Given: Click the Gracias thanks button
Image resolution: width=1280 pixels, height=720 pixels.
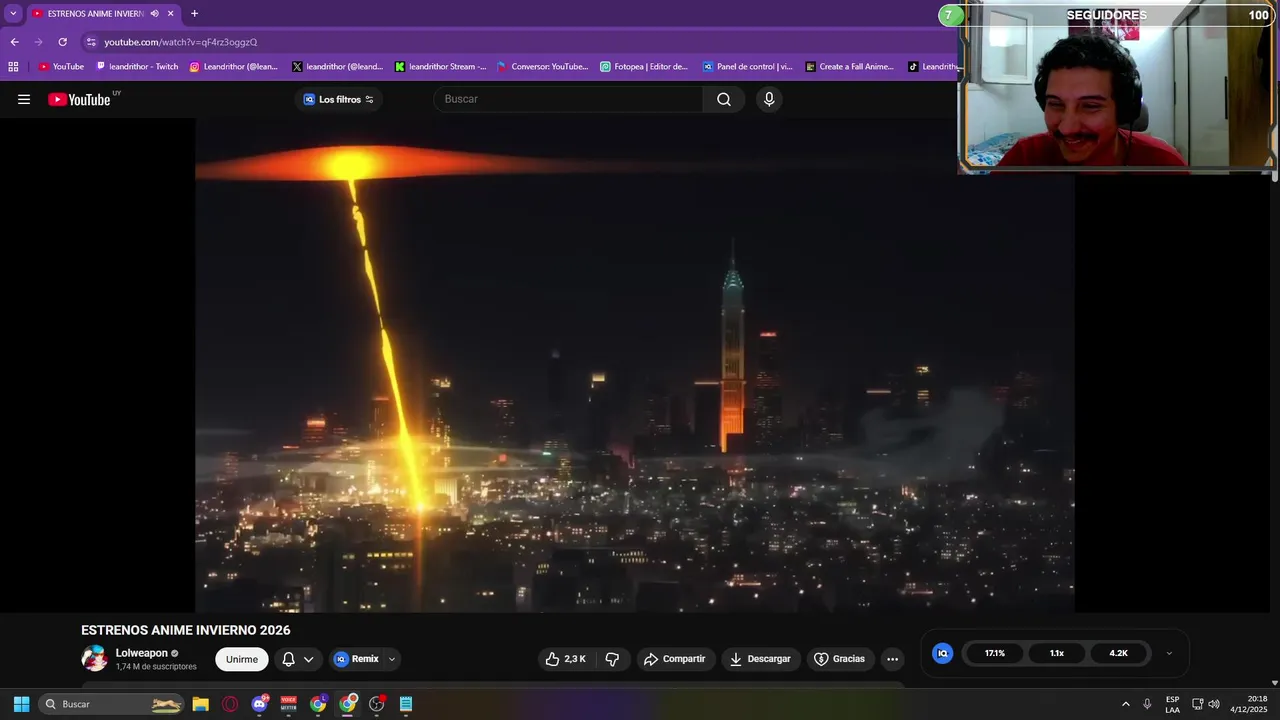Looking at the screenshot, I should pyautogui.click(x=839, y=659).
